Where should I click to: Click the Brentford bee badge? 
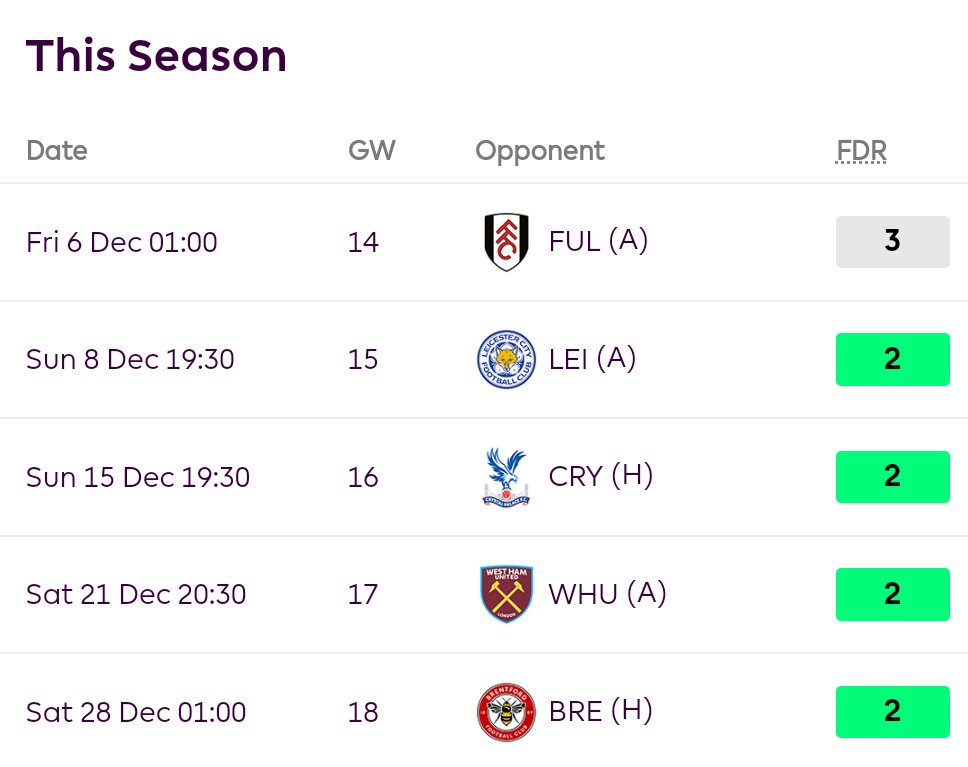click(x=506, y=712)
